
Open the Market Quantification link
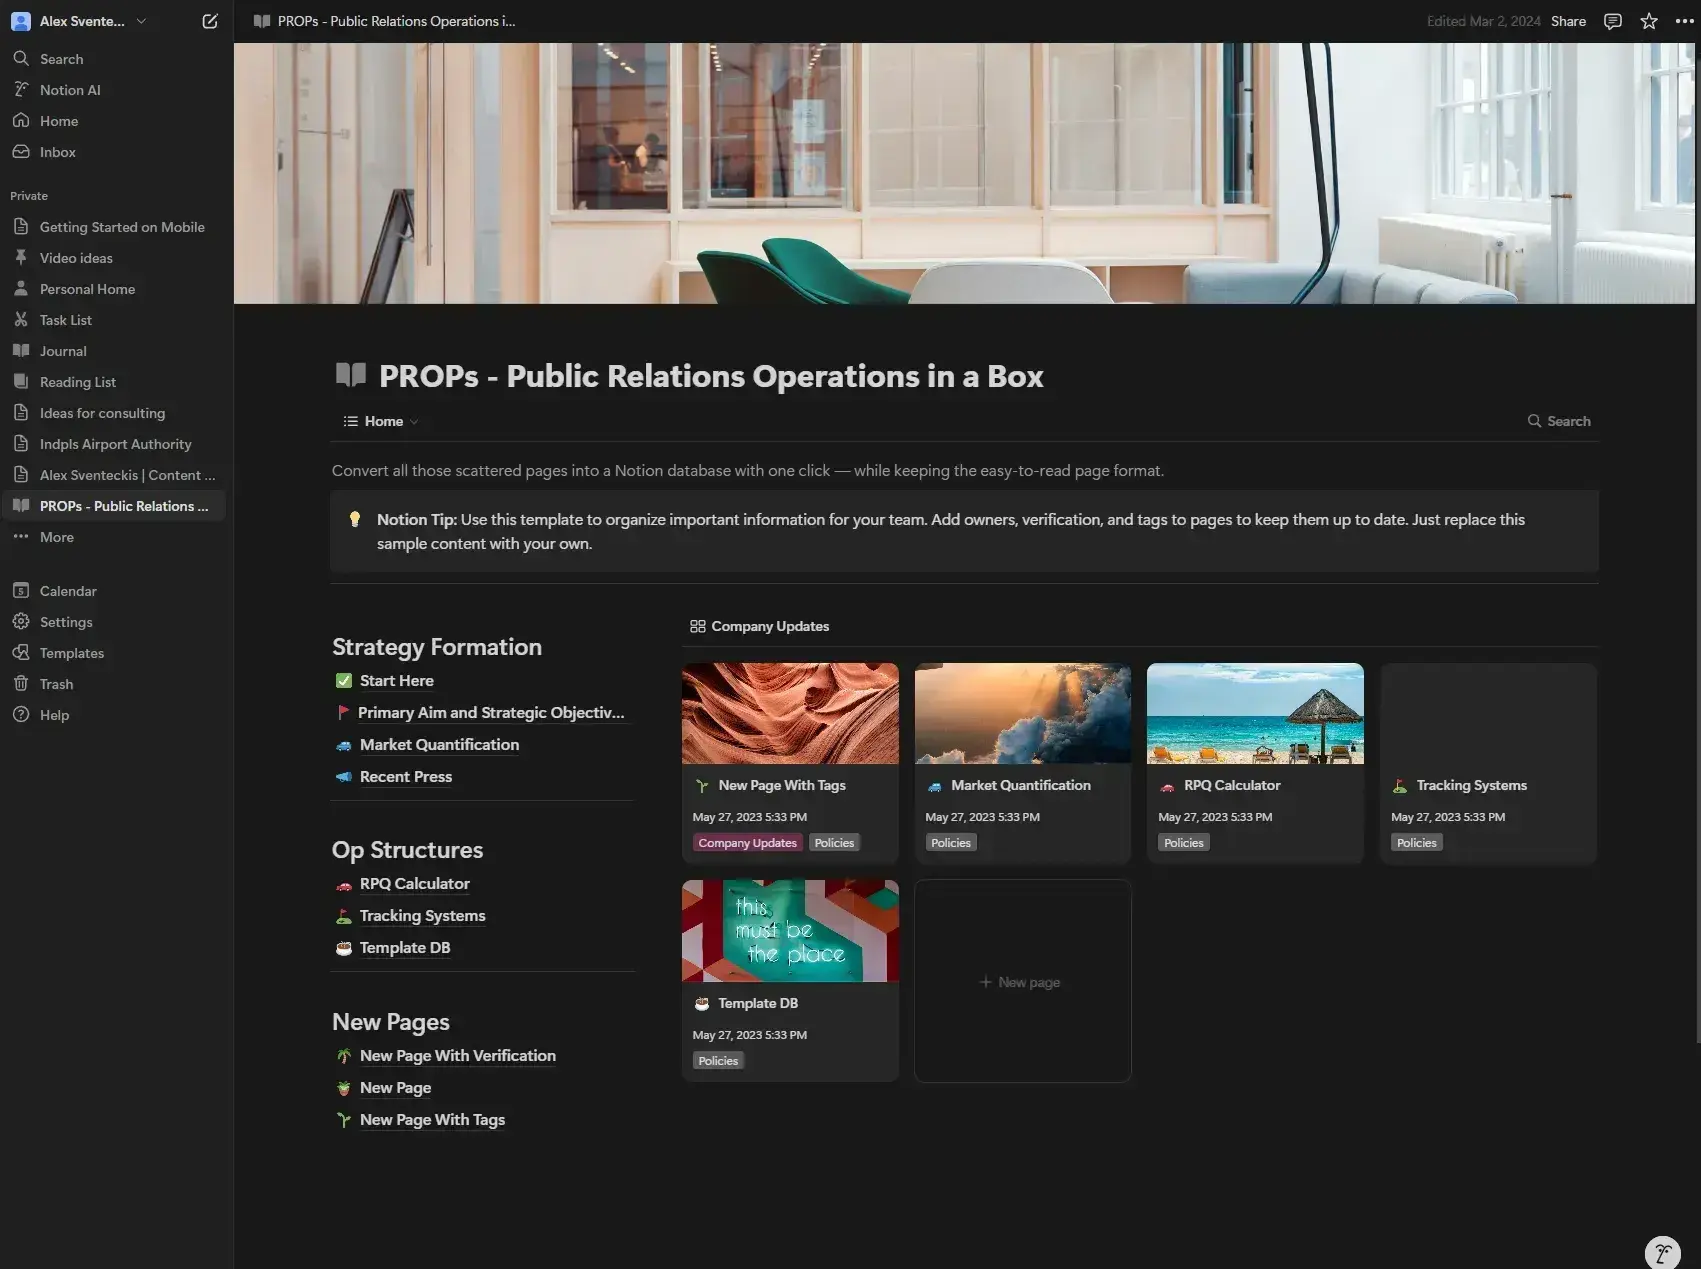(438, 744)
